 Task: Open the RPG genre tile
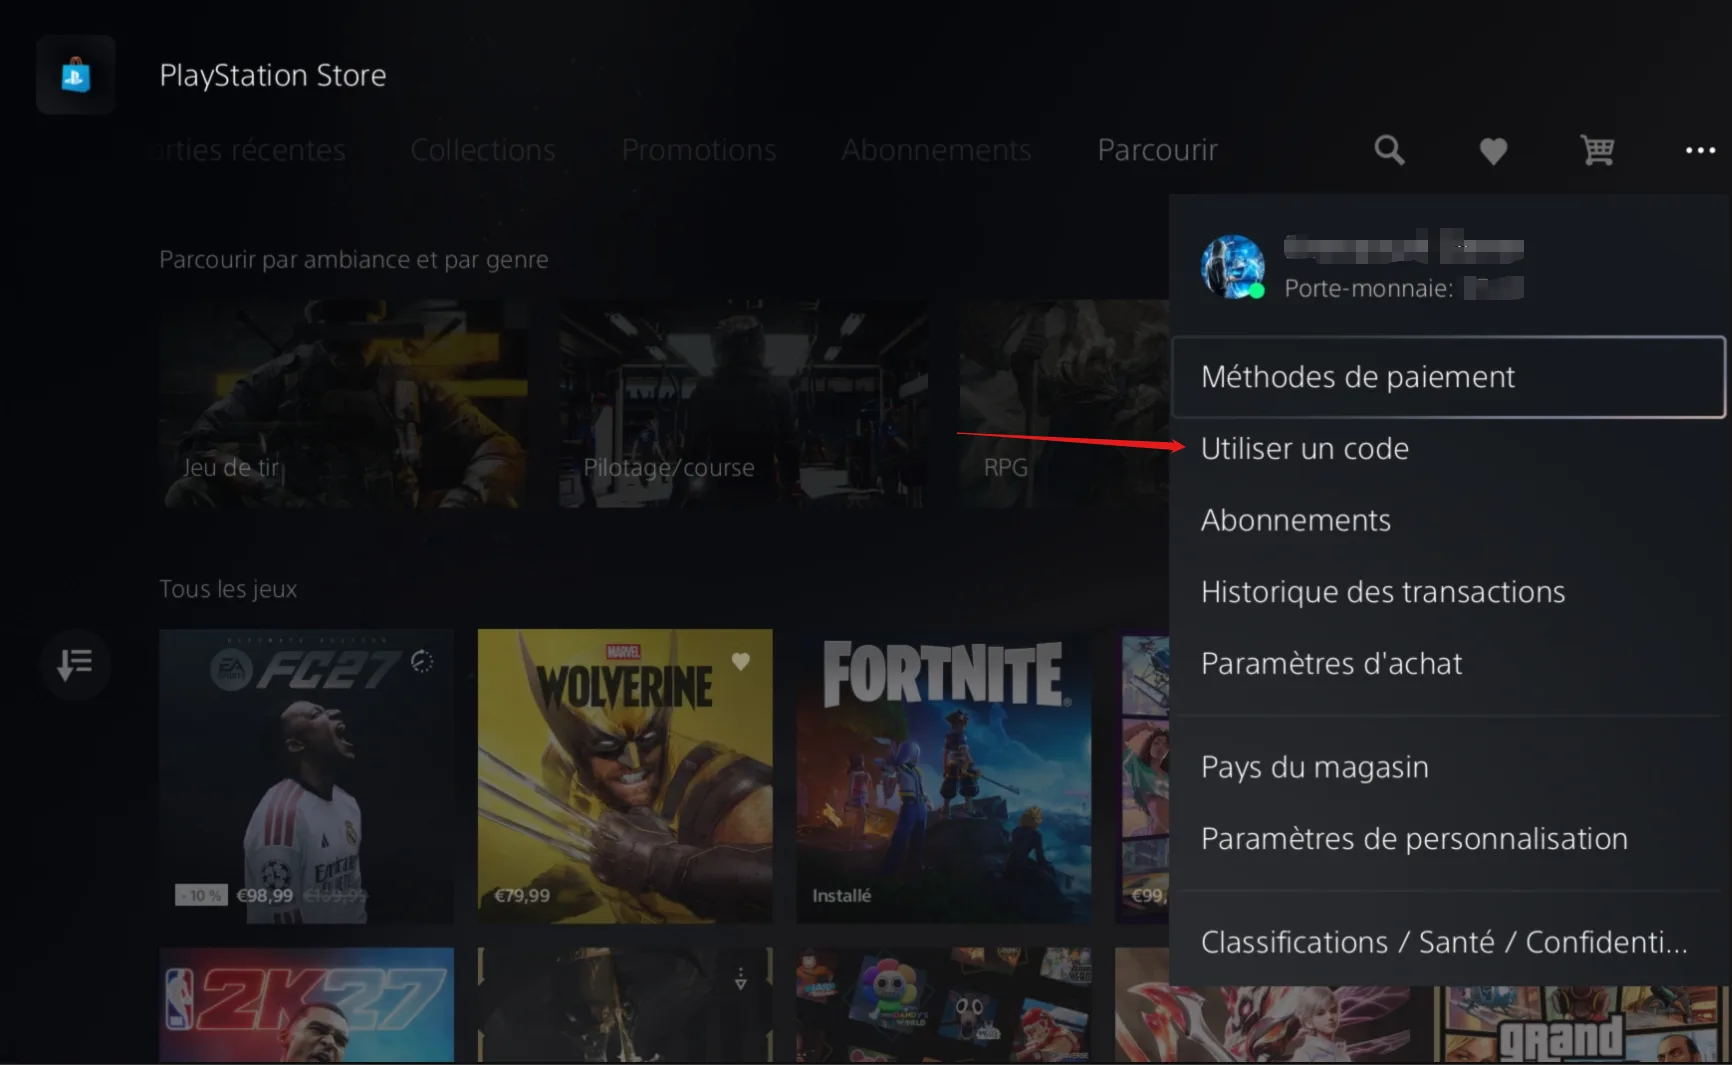(x=1064, y=404)
